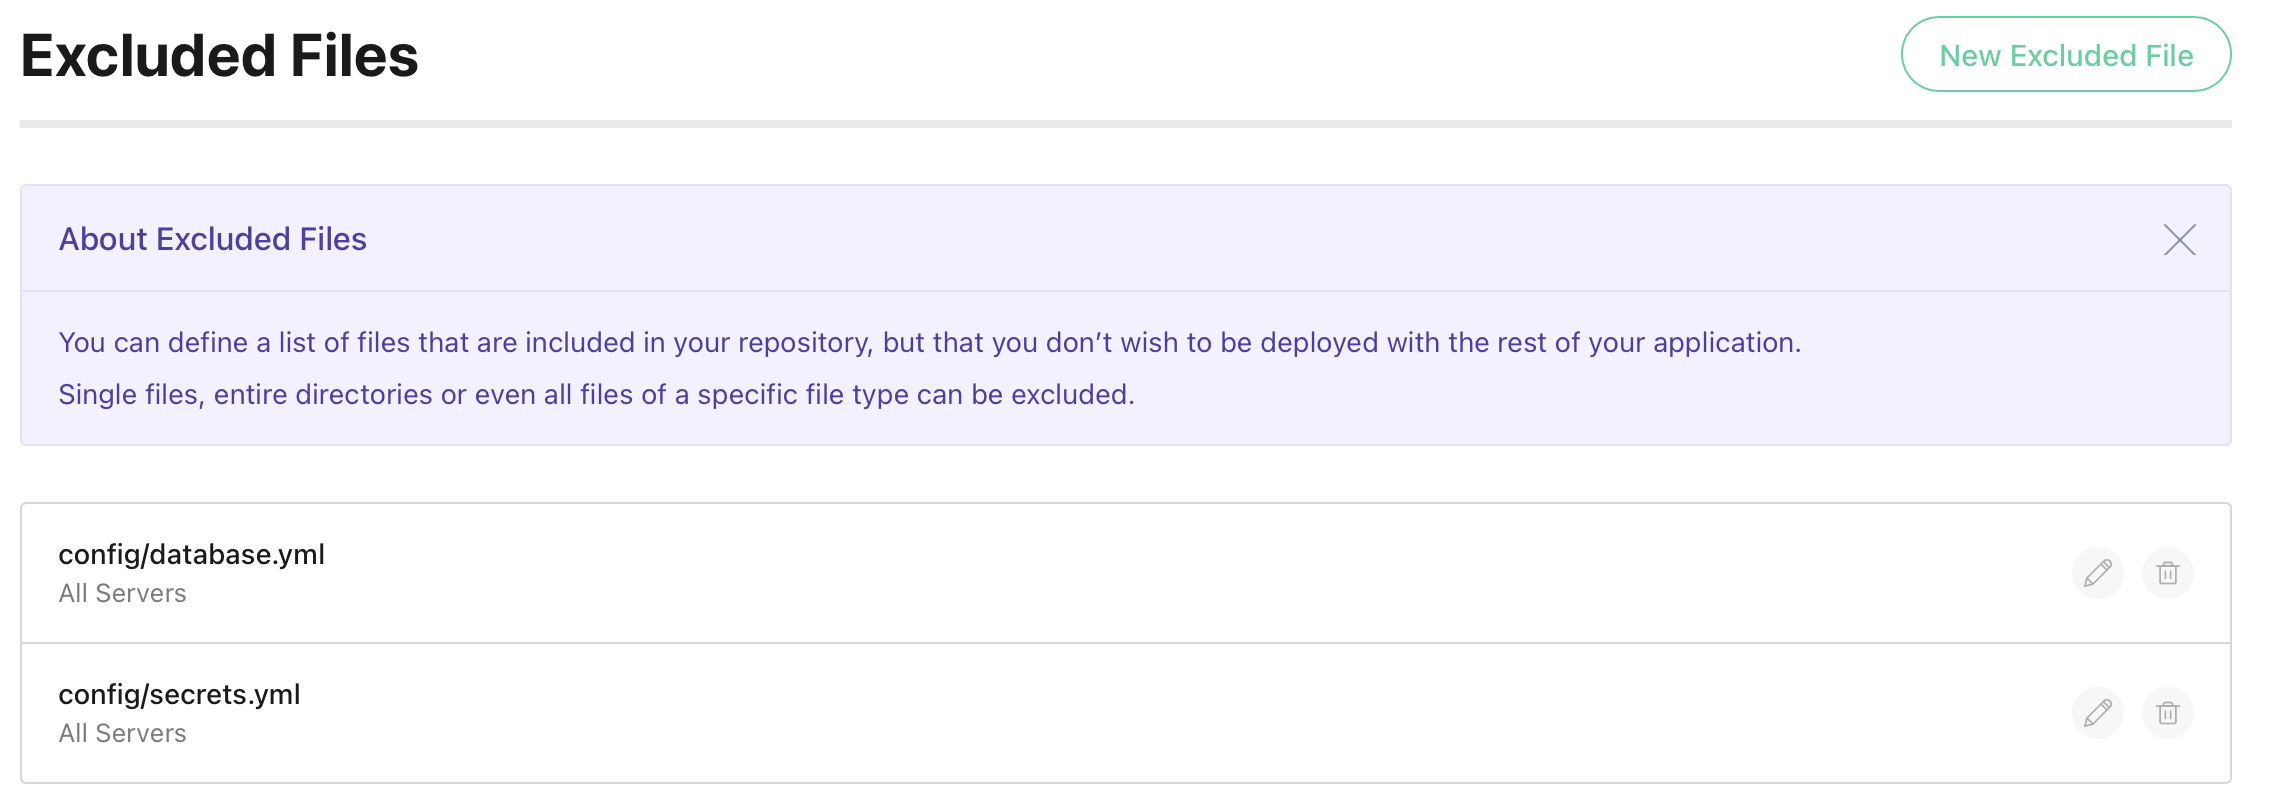Delete the config/database.yml excluded file
The image size is (2276, 810).
pos(2167,573)
